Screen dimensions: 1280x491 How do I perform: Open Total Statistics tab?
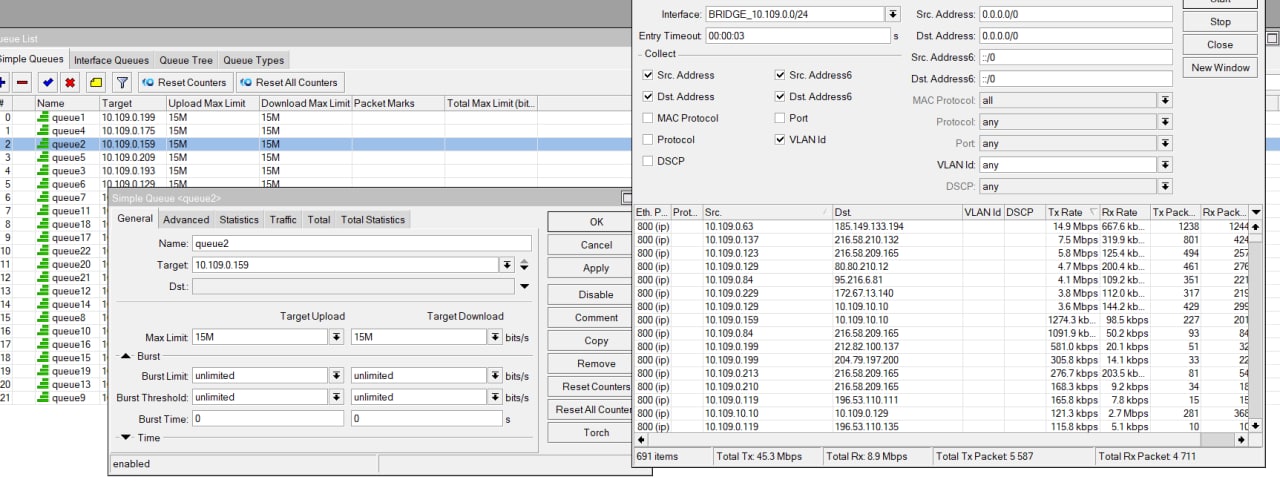pyautogui.click(x=373, y=220)
